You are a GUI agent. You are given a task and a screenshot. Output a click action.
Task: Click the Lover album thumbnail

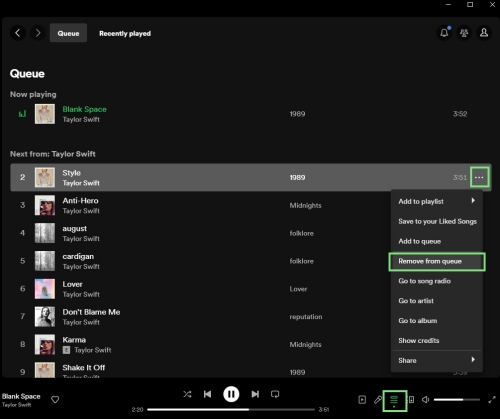[x=45, y=289]
